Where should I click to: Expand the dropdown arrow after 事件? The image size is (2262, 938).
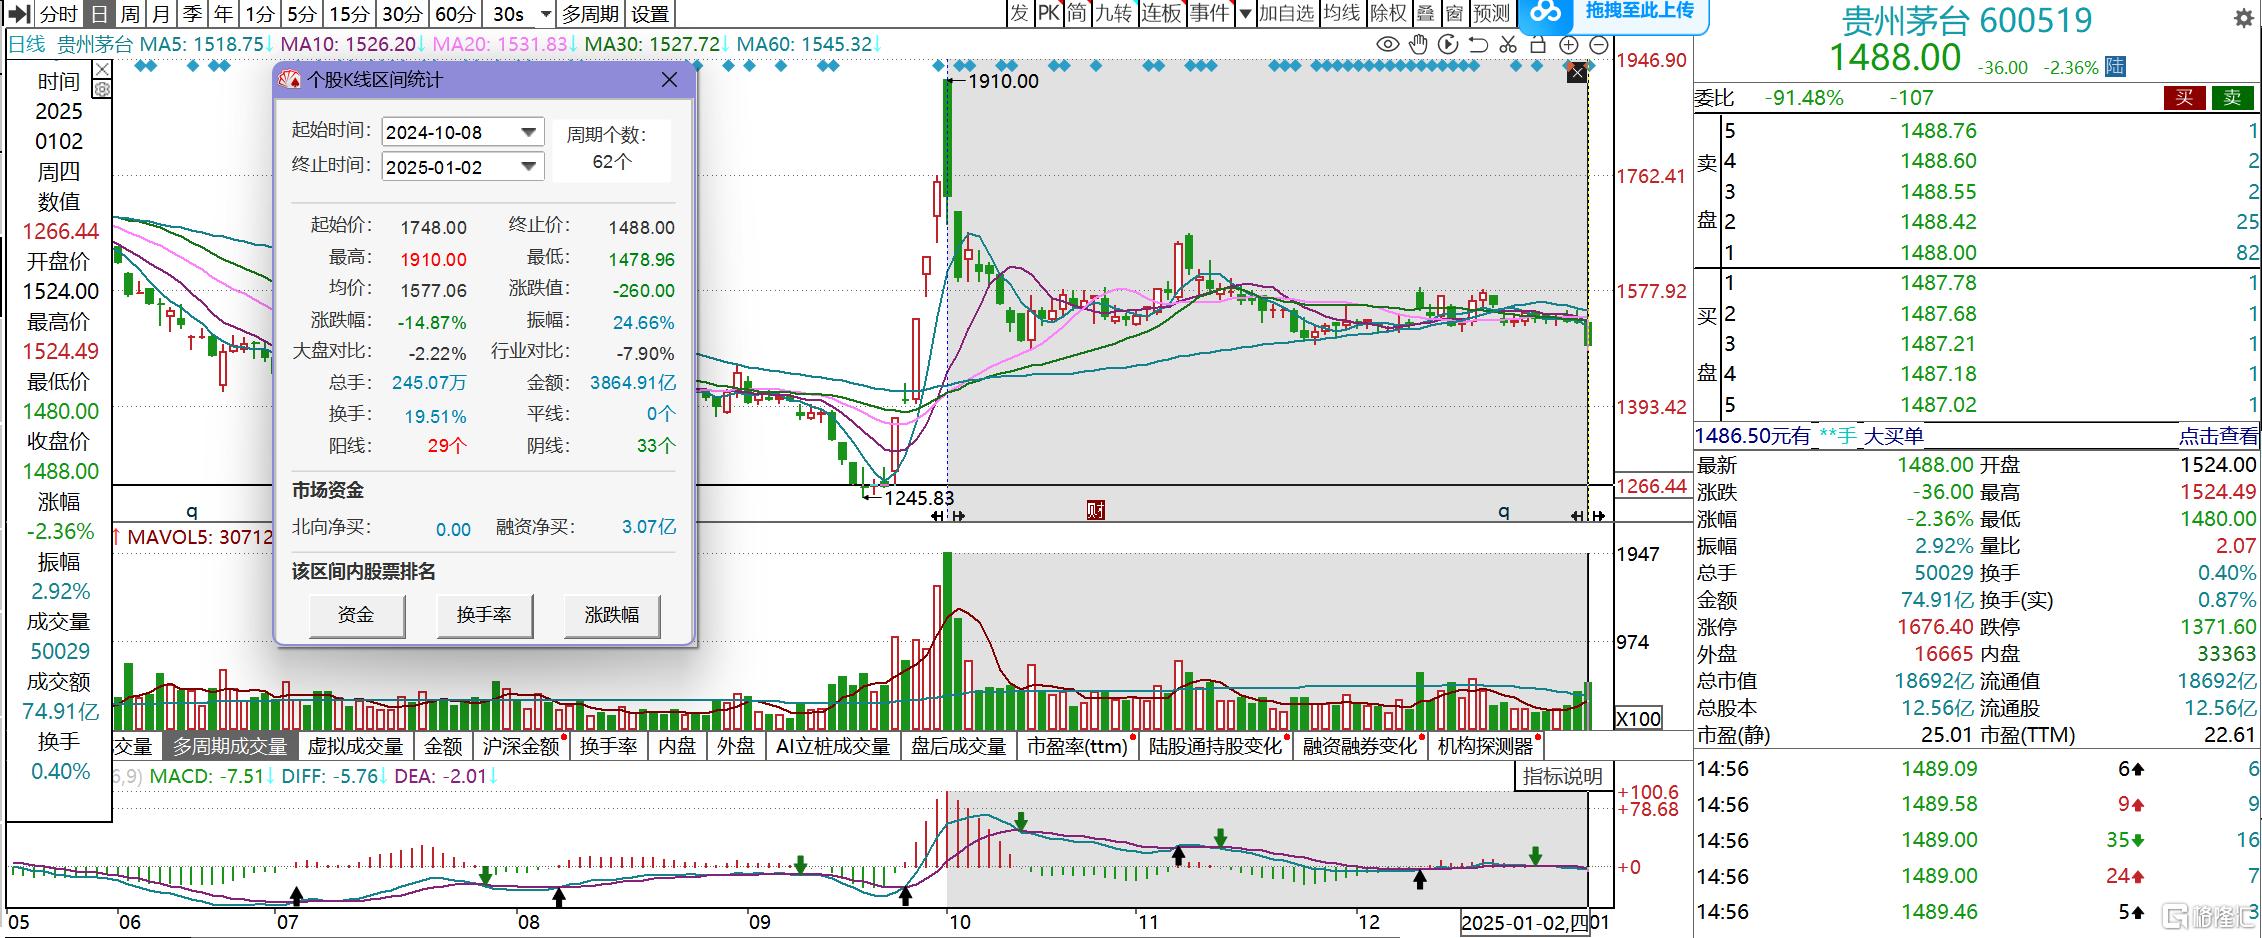pos(1245,14)
